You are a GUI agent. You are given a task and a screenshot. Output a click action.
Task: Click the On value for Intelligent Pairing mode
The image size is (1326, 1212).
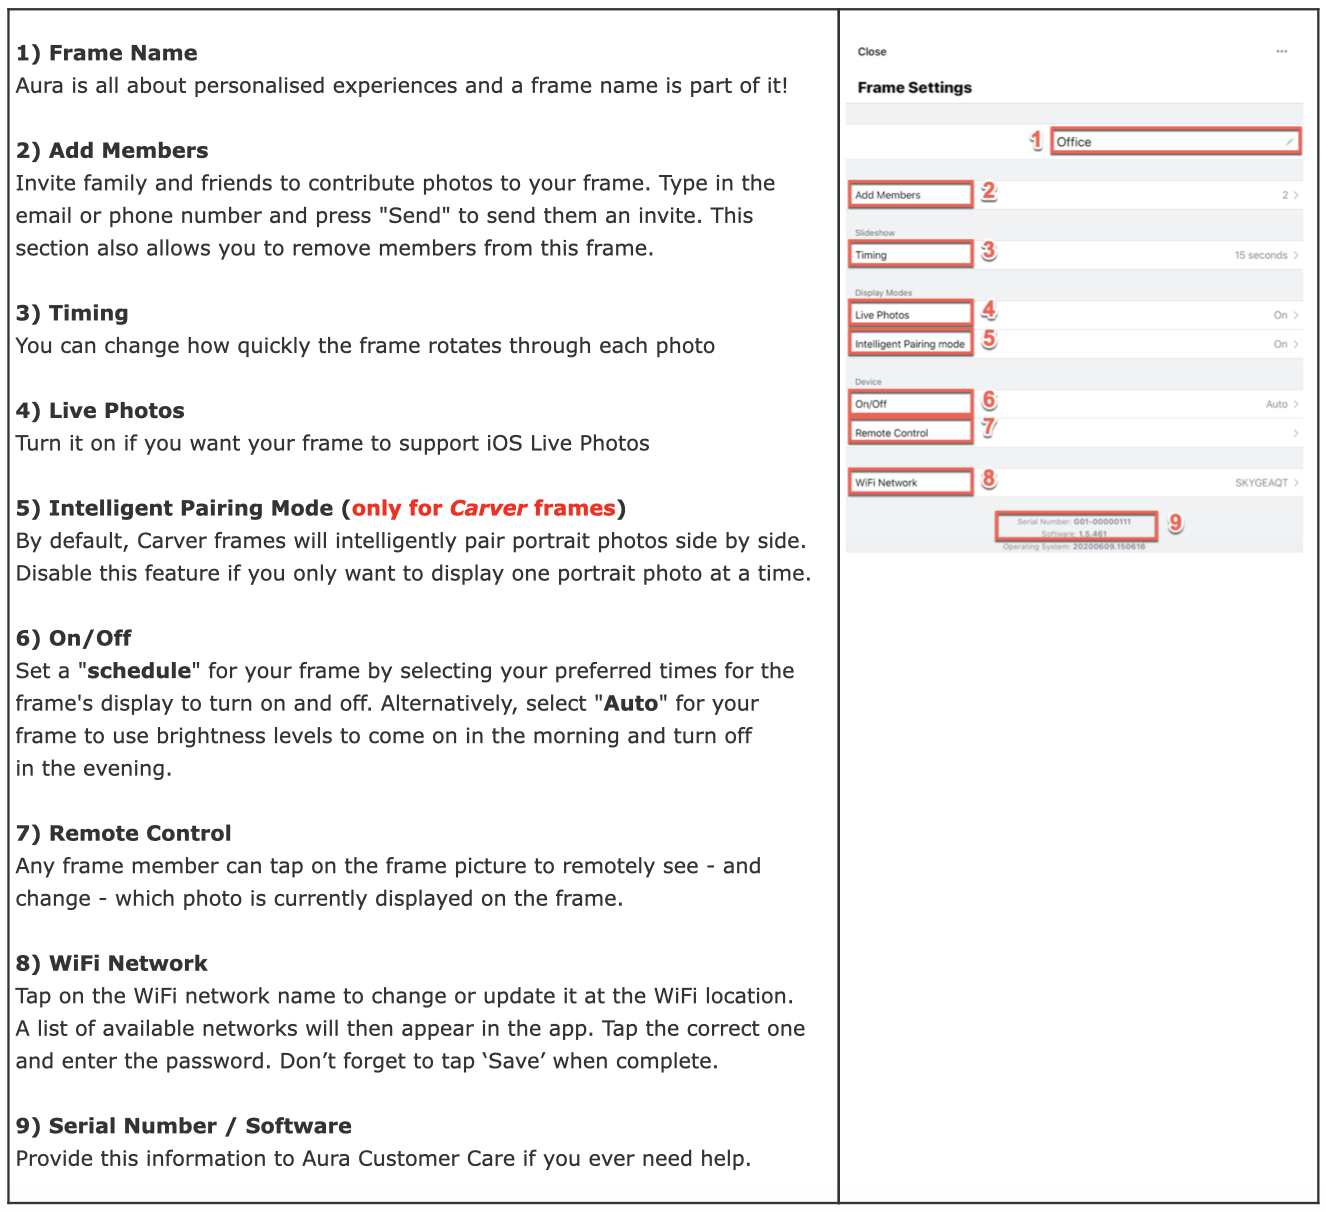tap(1280, 345)
